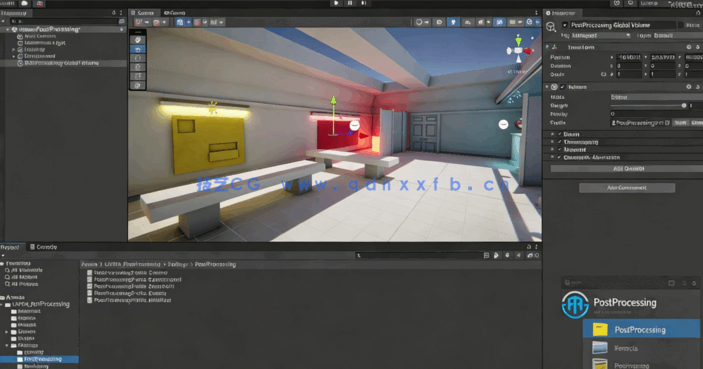Screen dimensions: 703x369
Task: Collapse the Transform component
Action: point(547,47)
